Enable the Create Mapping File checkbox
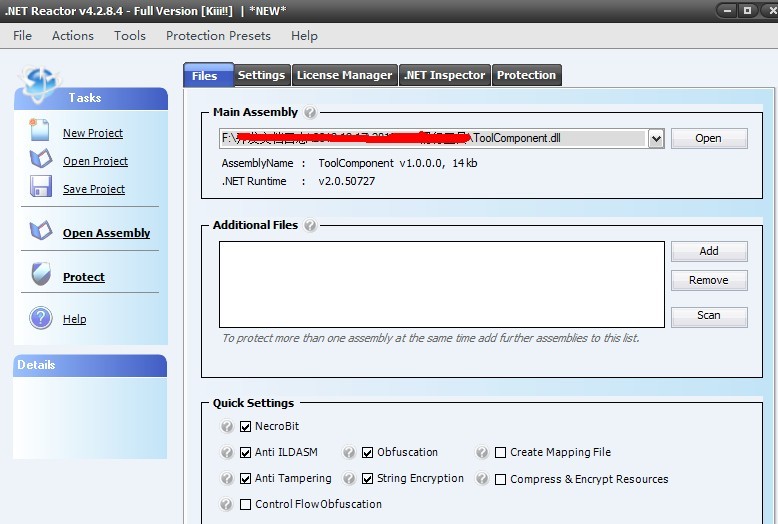The width and height of the screenshot is (778, 524). 501,453
